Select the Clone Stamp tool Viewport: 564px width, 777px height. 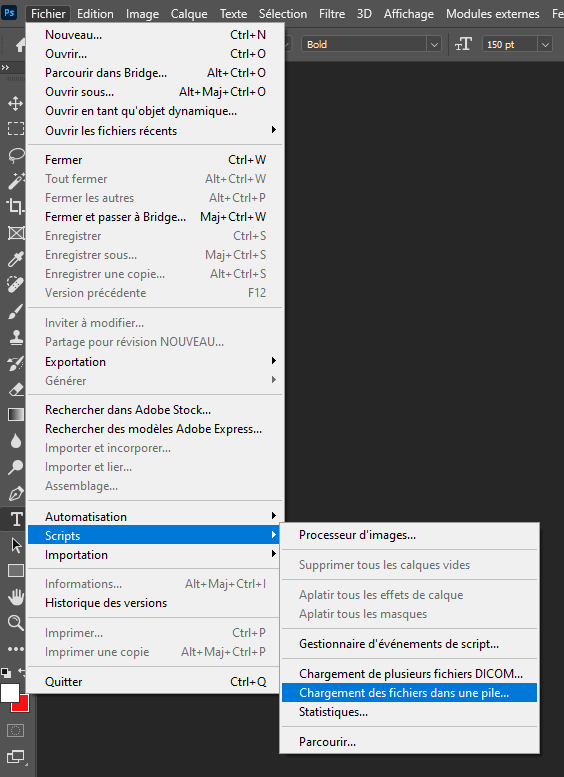(x=15, y=337)
